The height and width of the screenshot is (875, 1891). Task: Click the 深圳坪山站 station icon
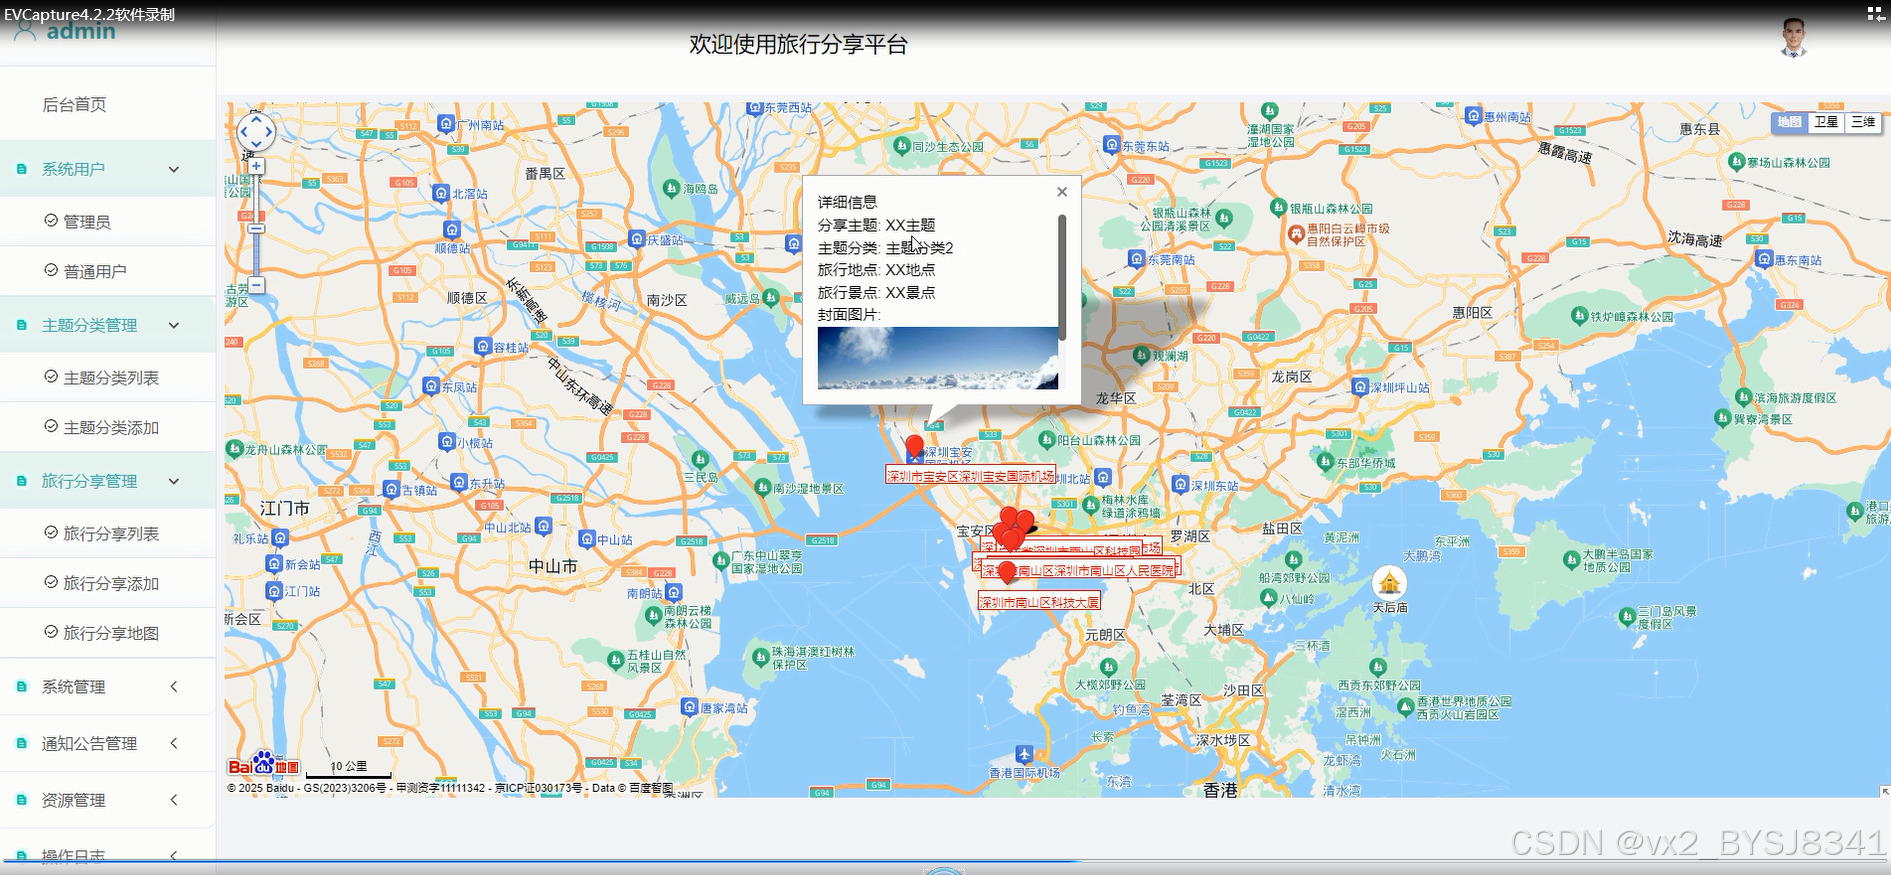pyautogui.click(x=1359, y=387)
